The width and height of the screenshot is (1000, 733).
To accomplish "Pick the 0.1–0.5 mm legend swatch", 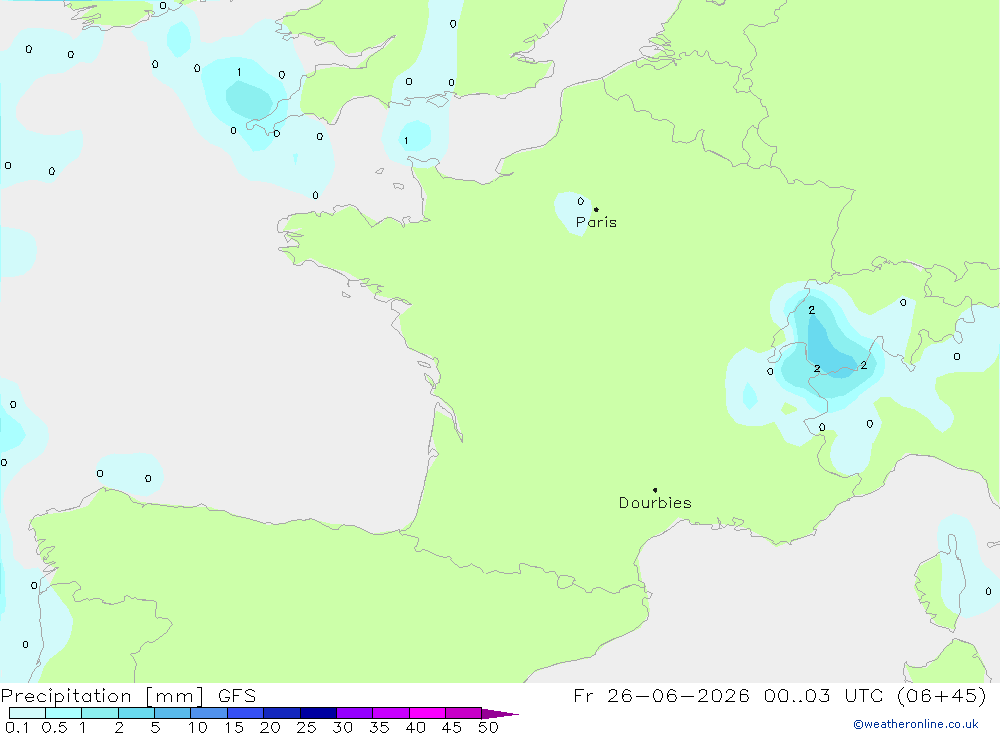I will [x=27, y=713].
